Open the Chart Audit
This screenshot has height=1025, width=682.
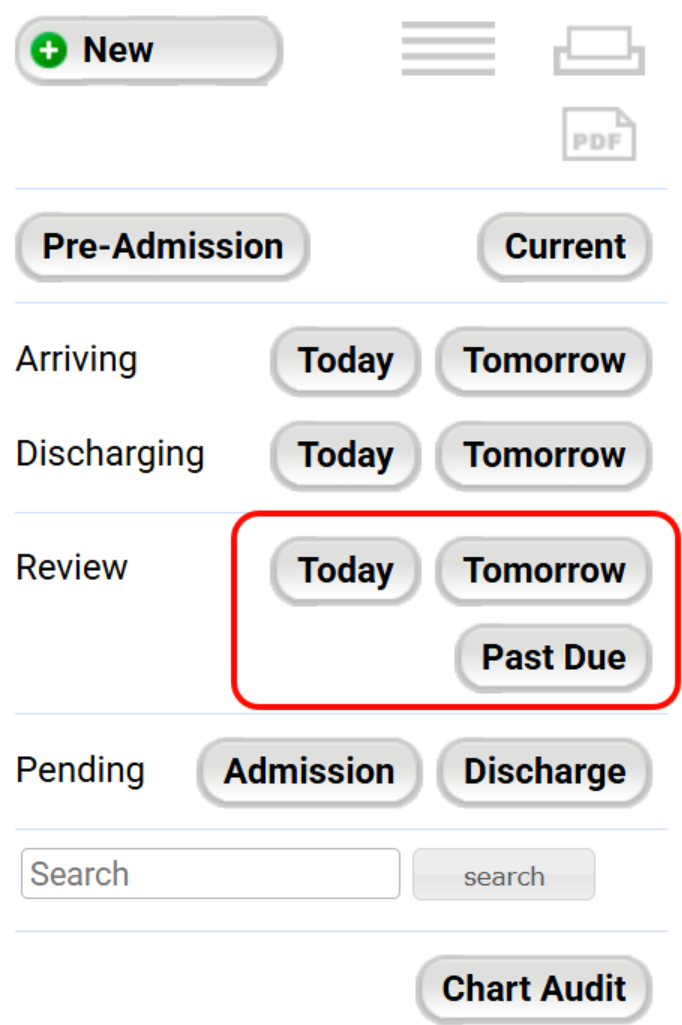(534, 989)
